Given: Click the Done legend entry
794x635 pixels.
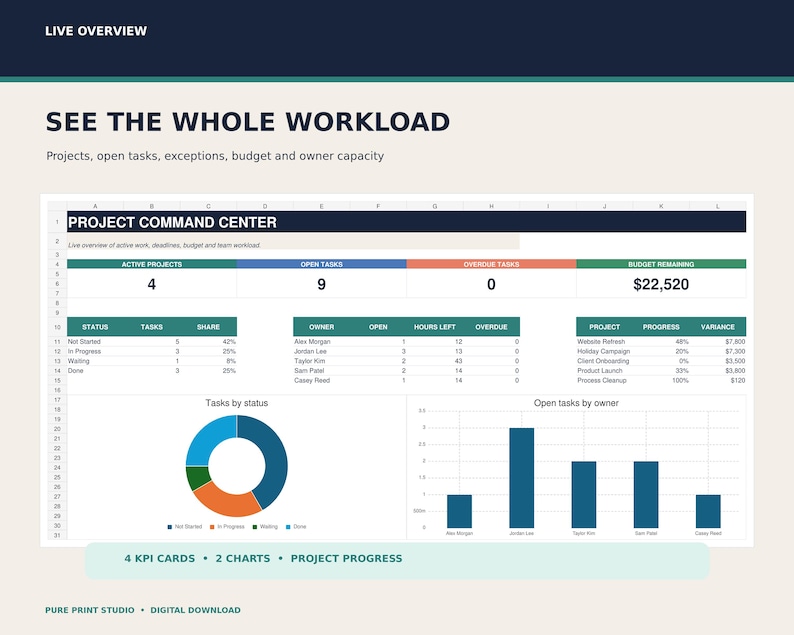Looking at the screenshot, I should coord(296,527).
